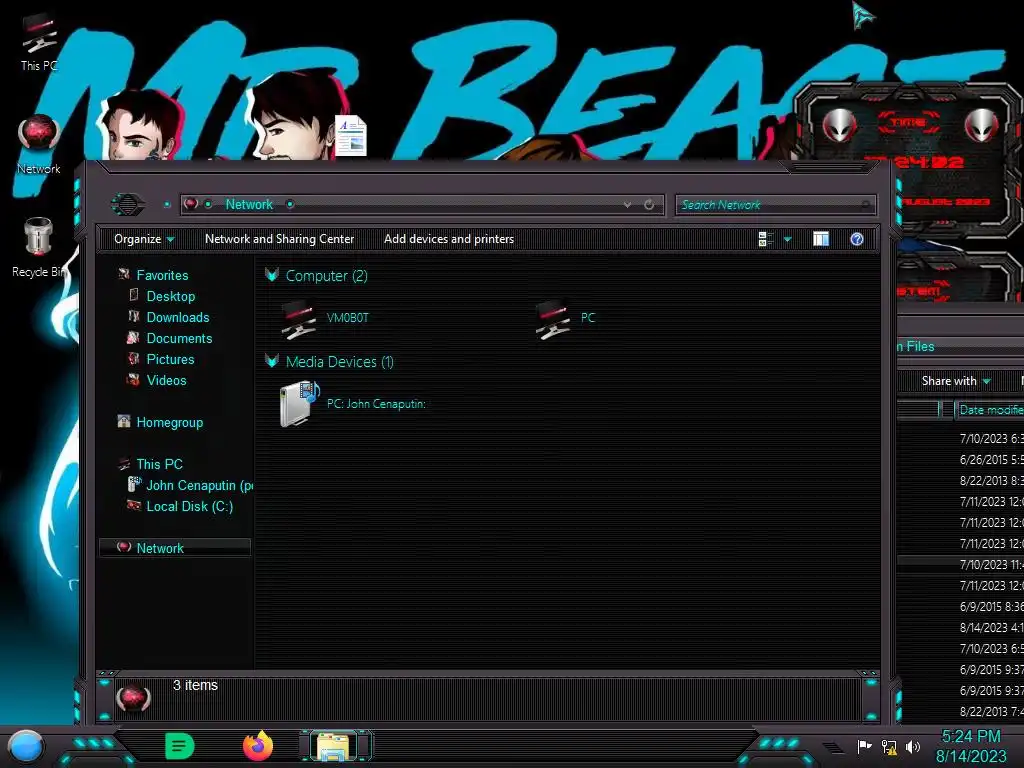1024x768 pixels.
Task: Select This PC in the navigation pane
Action: pos(159,464)
